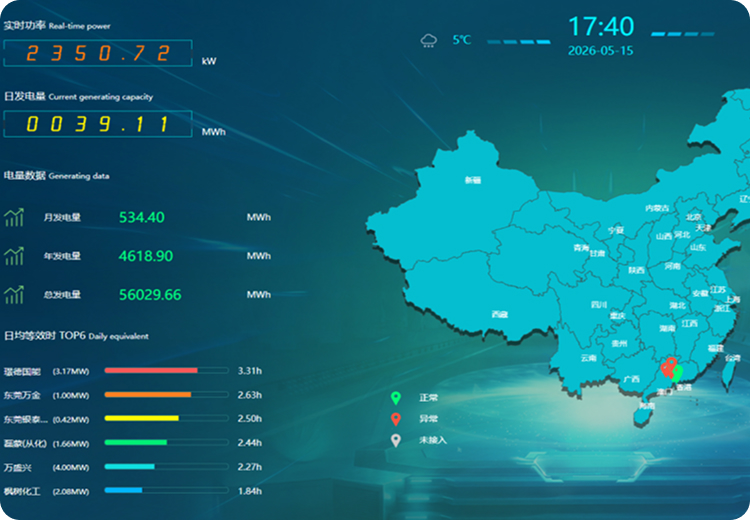Select 贵州 province on the map
The height and width of the screenshot is (520, 750).
coord(619,343)
